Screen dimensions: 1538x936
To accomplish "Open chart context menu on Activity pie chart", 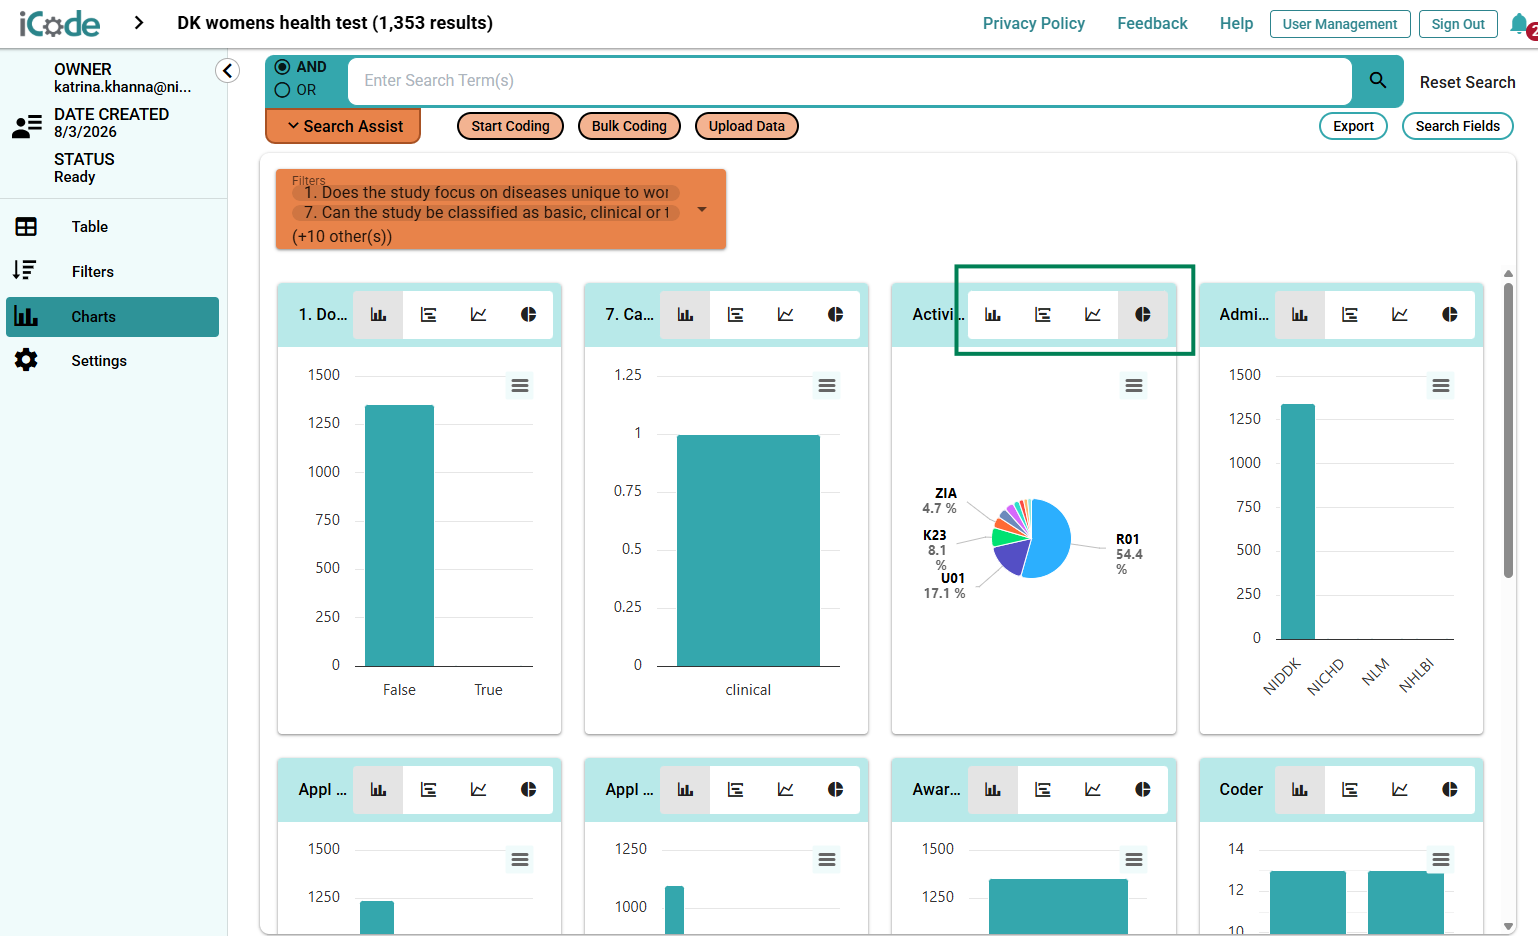I will point(1134,386).
